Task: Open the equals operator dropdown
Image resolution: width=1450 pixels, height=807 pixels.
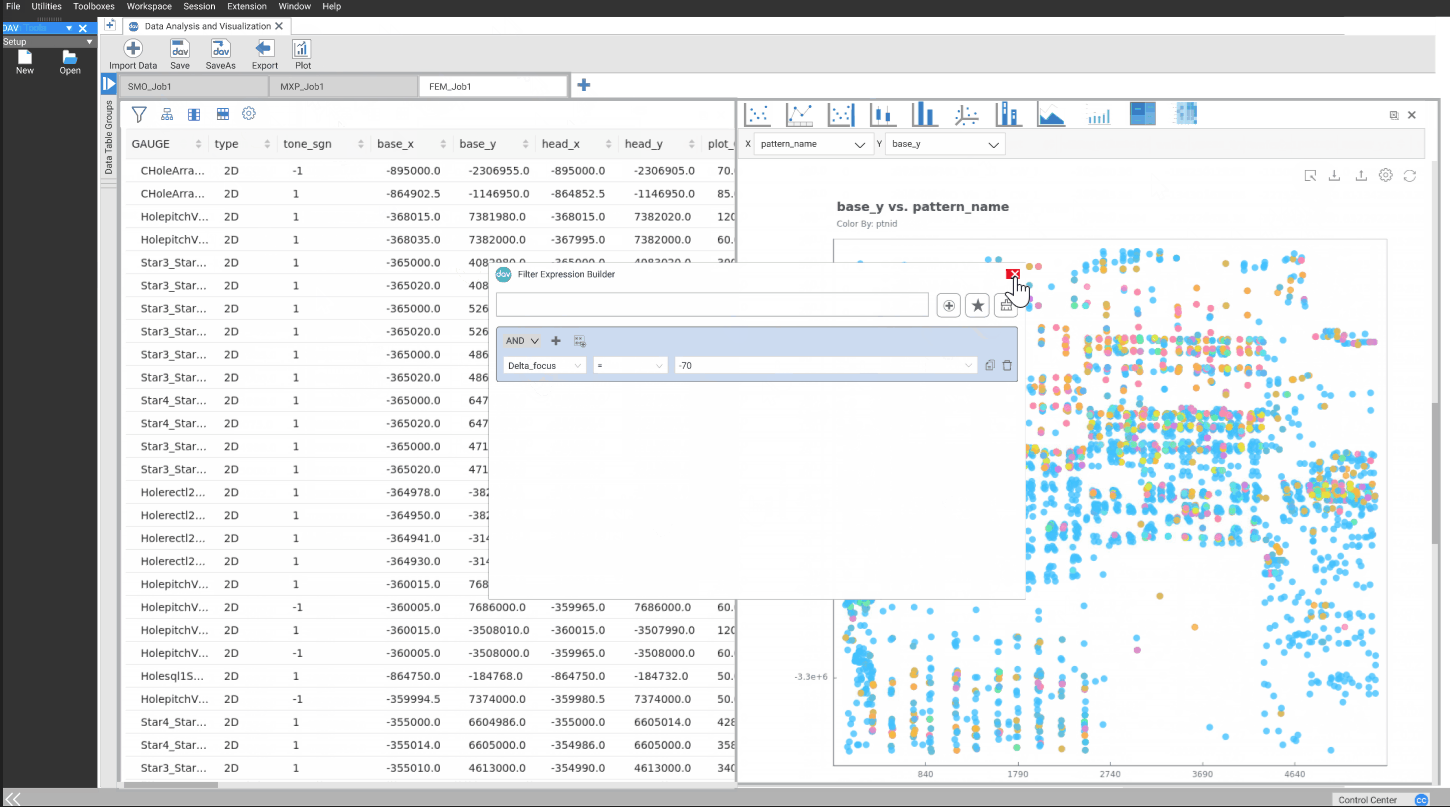Action: (x=630, y=366)
